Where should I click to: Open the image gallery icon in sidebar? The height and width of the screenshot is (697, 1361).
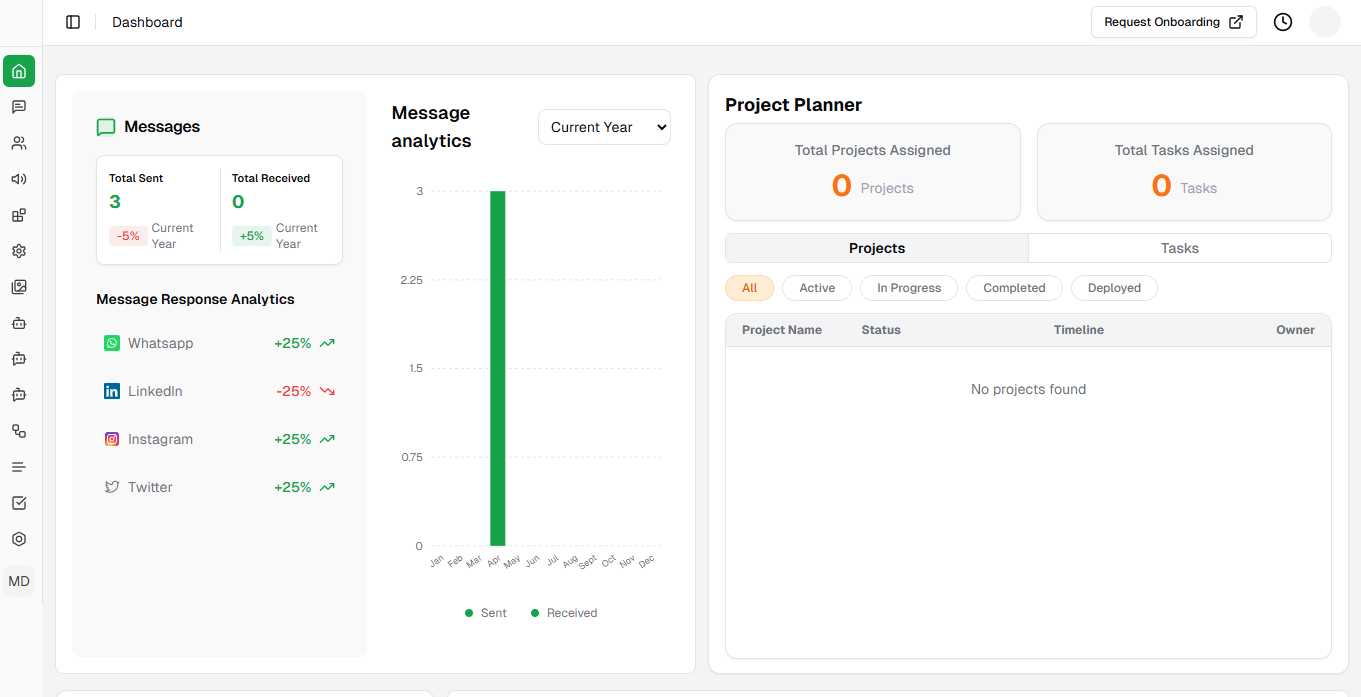click(x=19, y=287)
